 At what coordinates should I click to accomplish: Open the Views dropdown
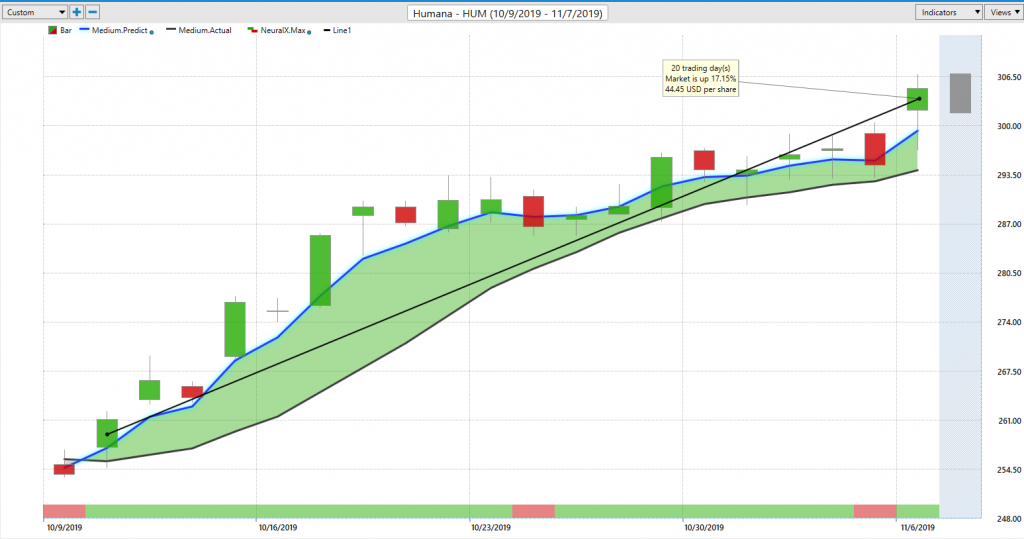click(x=1004, y=12)
